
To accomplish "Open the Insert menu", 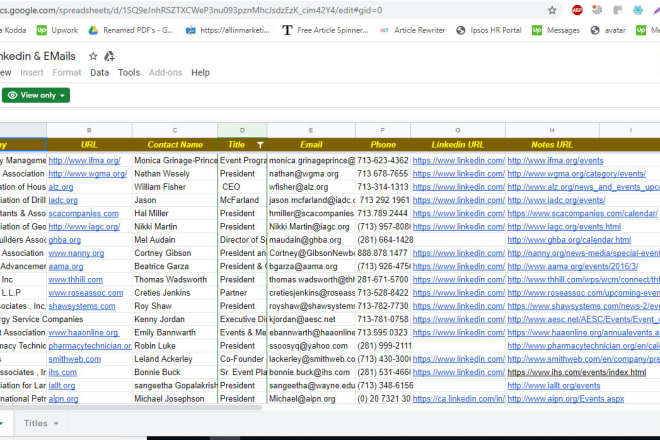I will click(32, 72).
